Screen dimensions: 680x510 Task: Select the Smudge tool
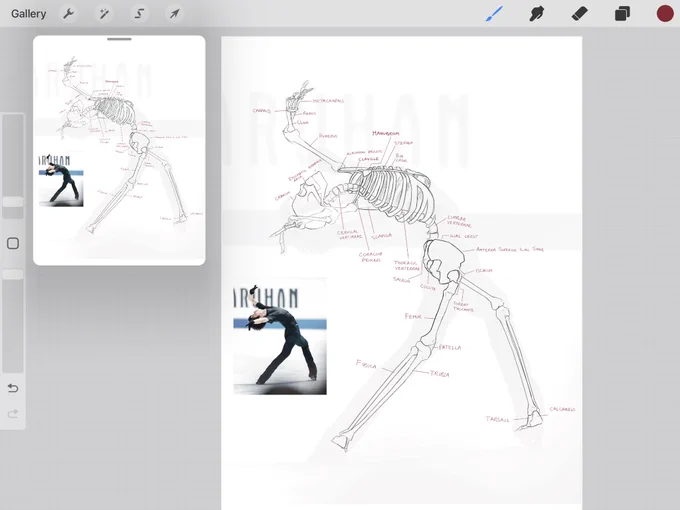click(536, 14)
